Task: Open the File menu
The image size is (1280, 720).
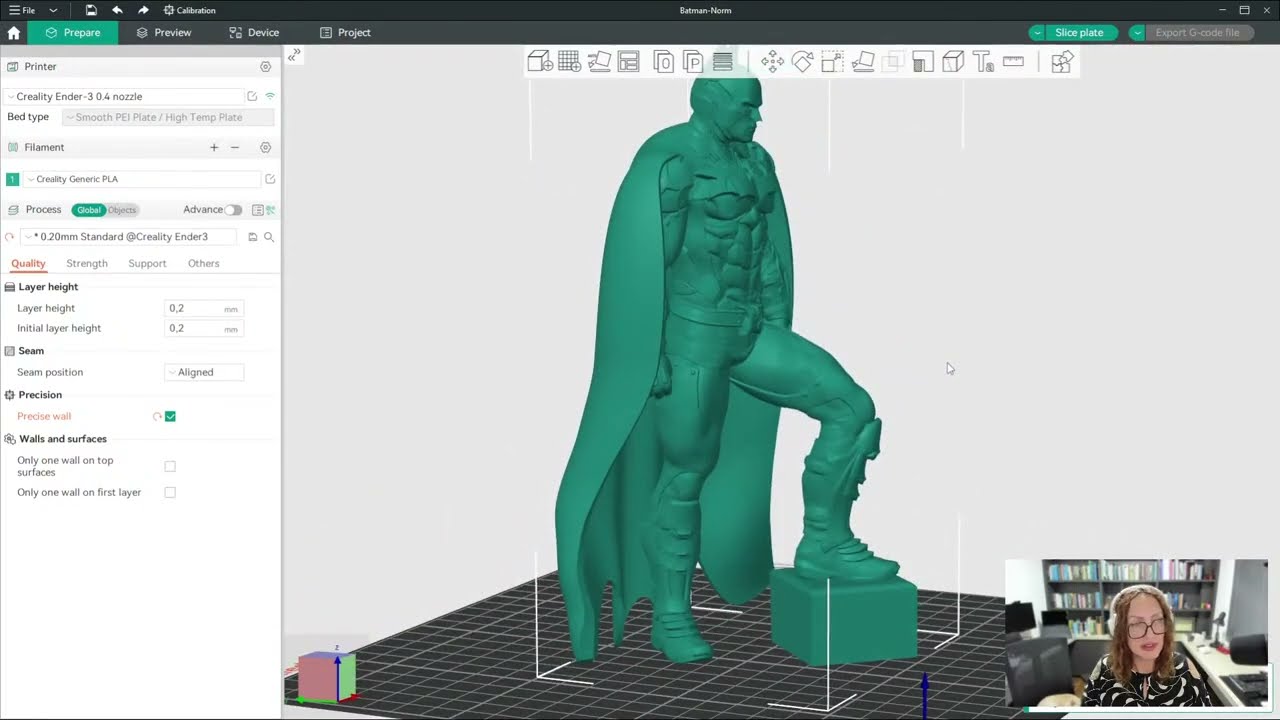Action: [22, 10]
